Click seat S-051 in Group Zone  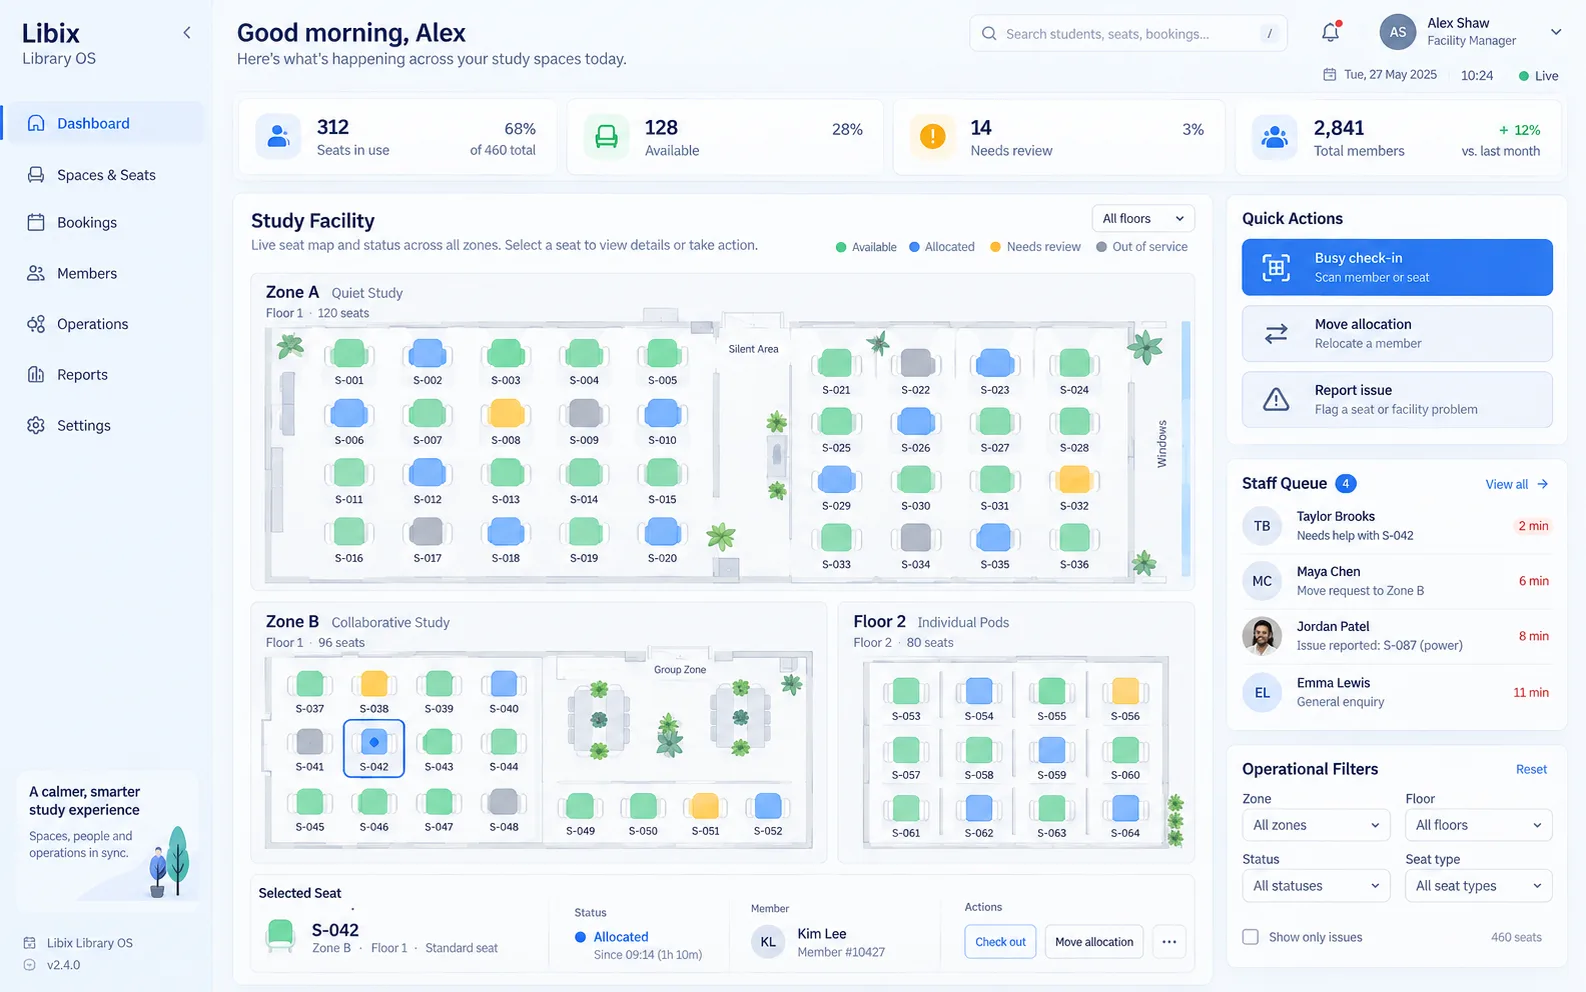pyautogui.click(x=705, y=806)
